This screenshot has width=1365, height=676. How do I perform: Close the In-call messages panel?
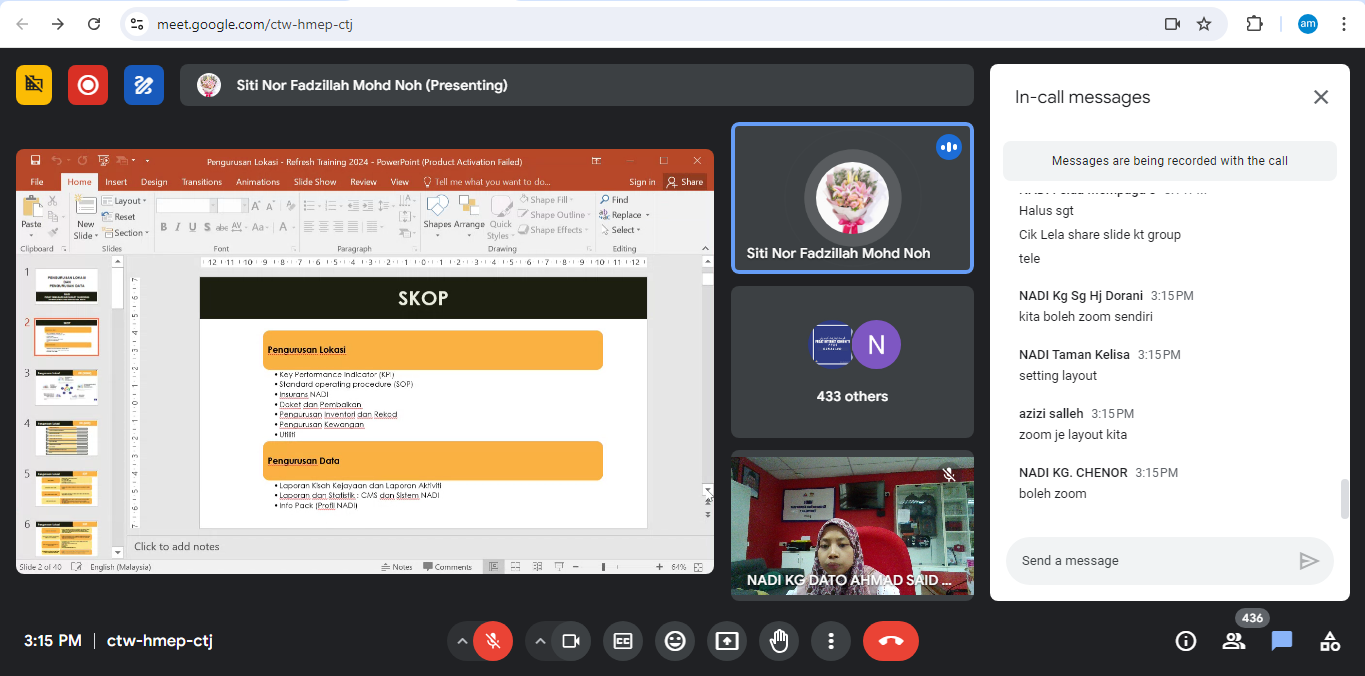(x=1320, y=97)
